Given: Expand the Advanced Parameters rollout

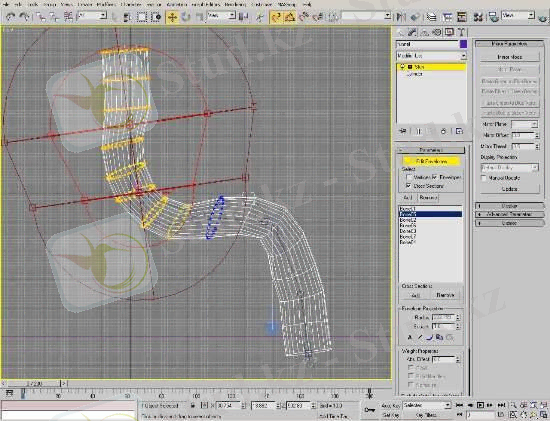Looking at the screenshot, I should coord(509,214).
